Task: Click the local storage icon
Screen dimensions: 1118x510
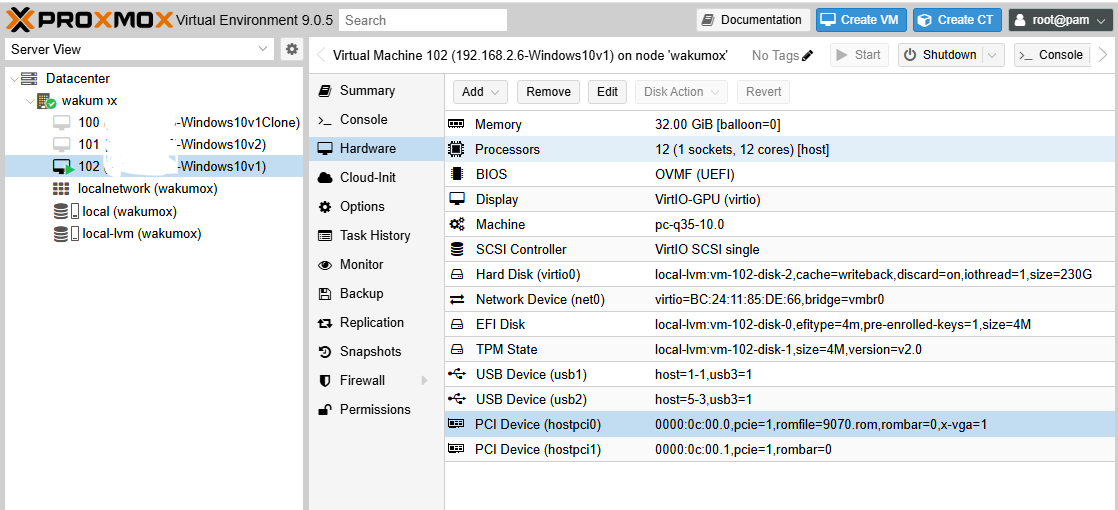Action: pos(66,211)
